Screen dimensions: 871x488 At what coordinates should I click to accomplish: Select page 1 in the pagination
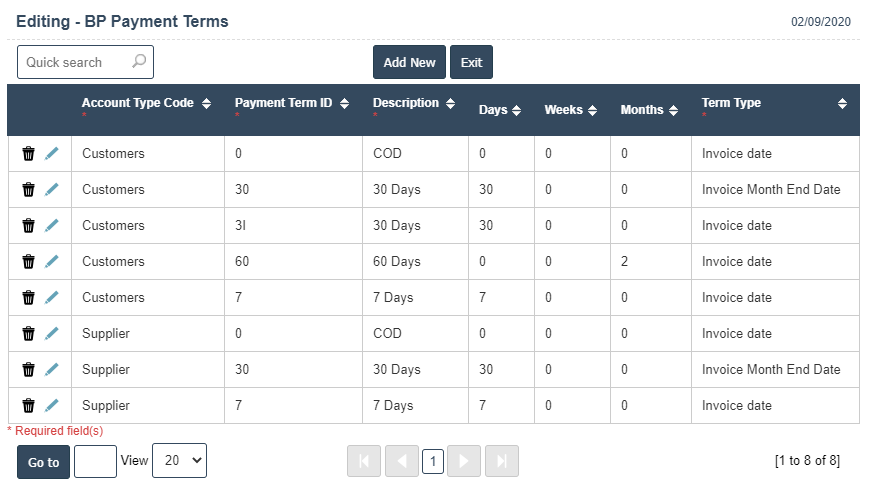click(x=433, y=461)
